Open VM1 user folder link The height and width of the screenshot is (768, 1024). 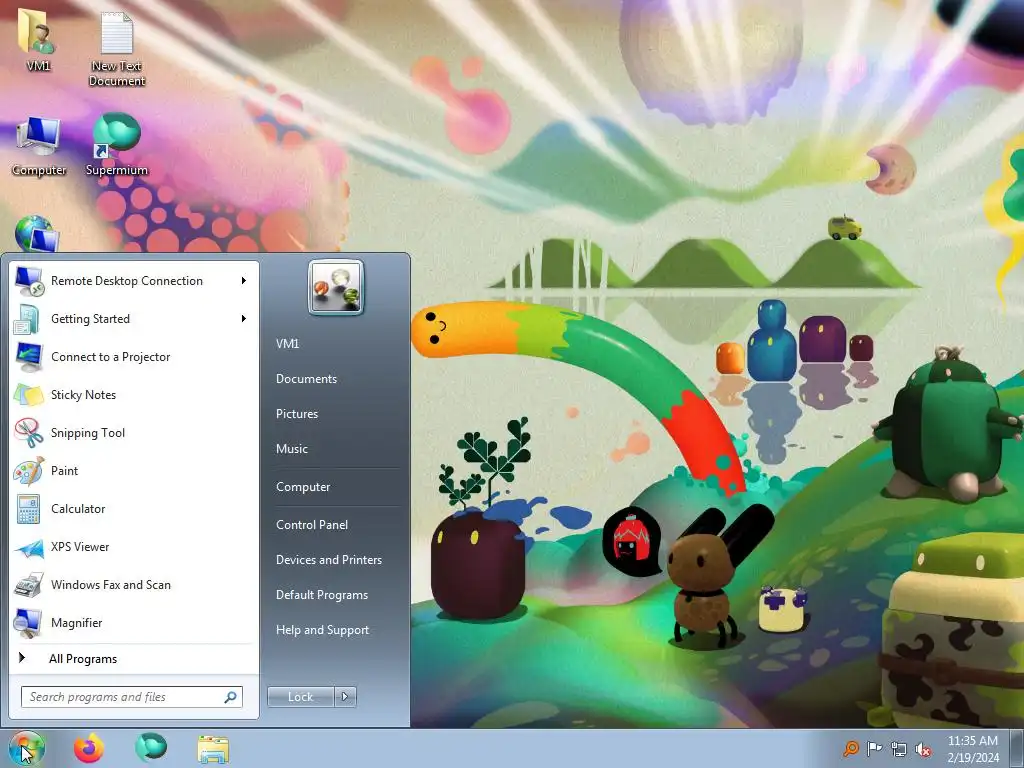[287, 344]
